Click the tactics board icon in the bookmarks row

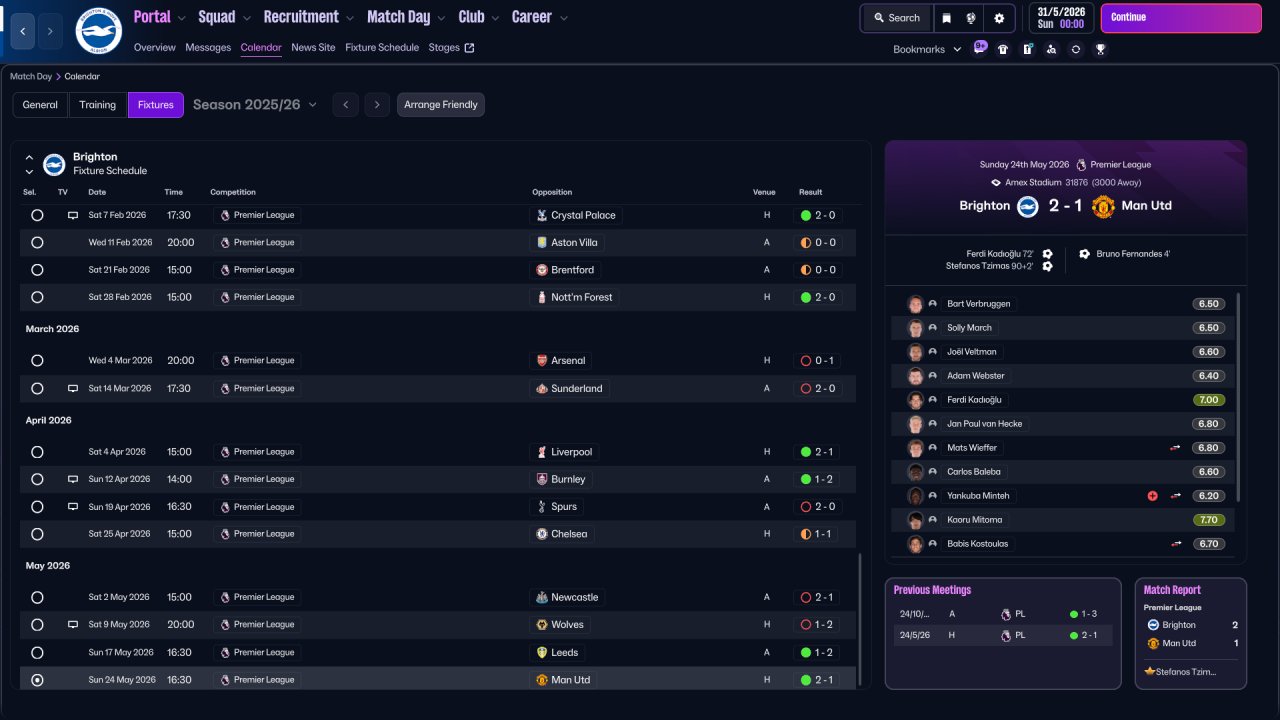(1027, 49)
